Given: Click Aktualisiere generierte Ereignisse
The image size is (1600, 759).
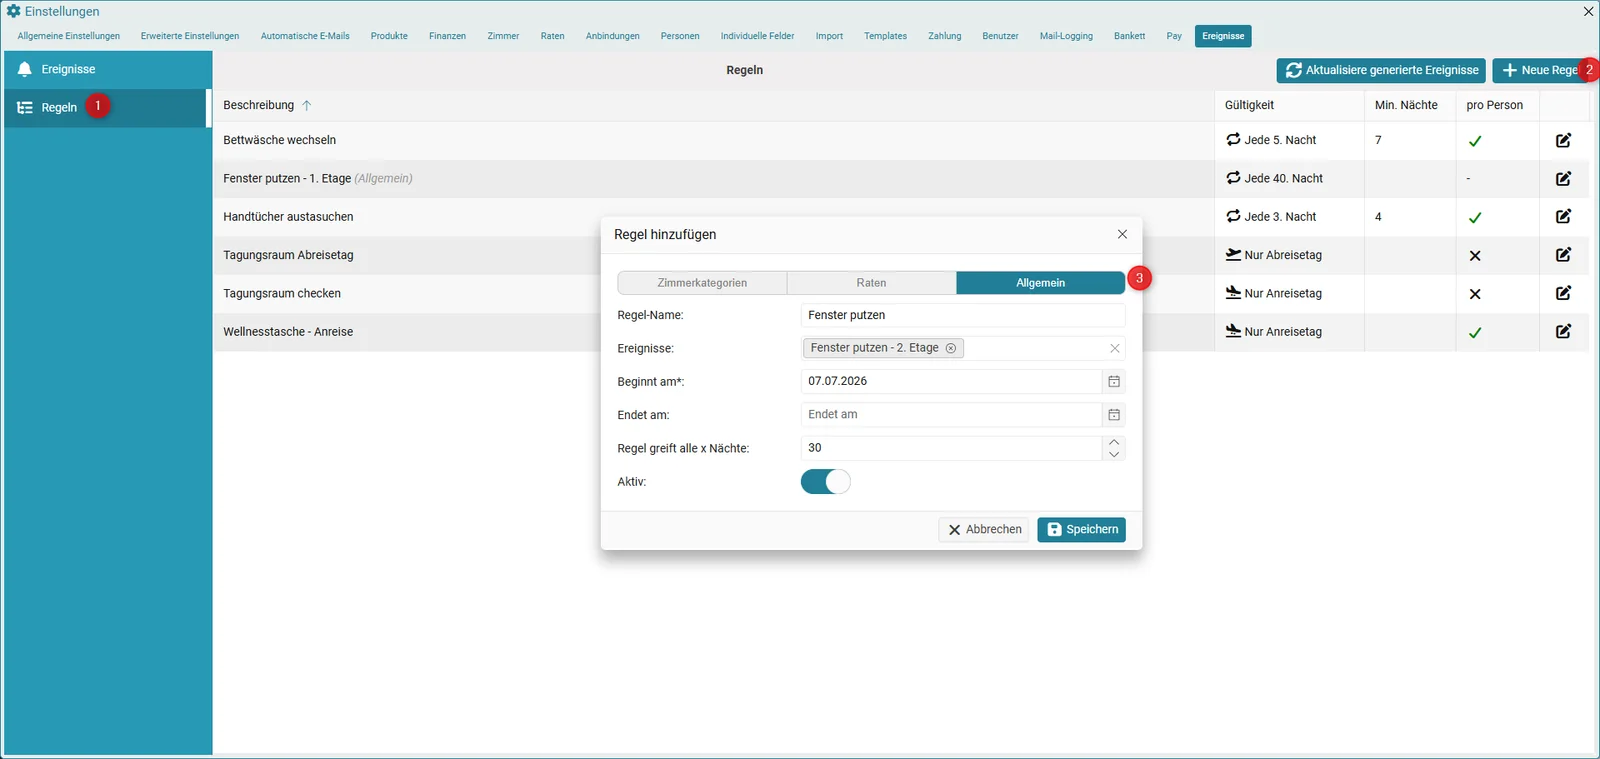Looking at the screenshot, I should point(1381,70).
